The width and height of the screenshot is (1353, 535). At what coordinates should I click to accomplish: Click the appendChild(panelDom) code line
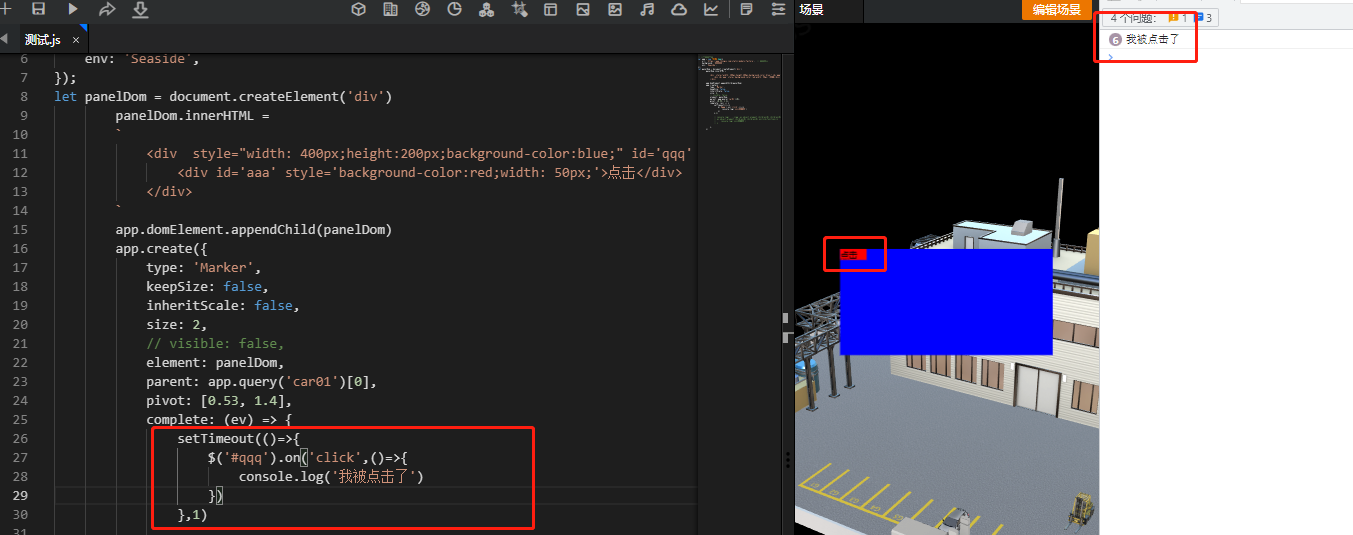253,230
